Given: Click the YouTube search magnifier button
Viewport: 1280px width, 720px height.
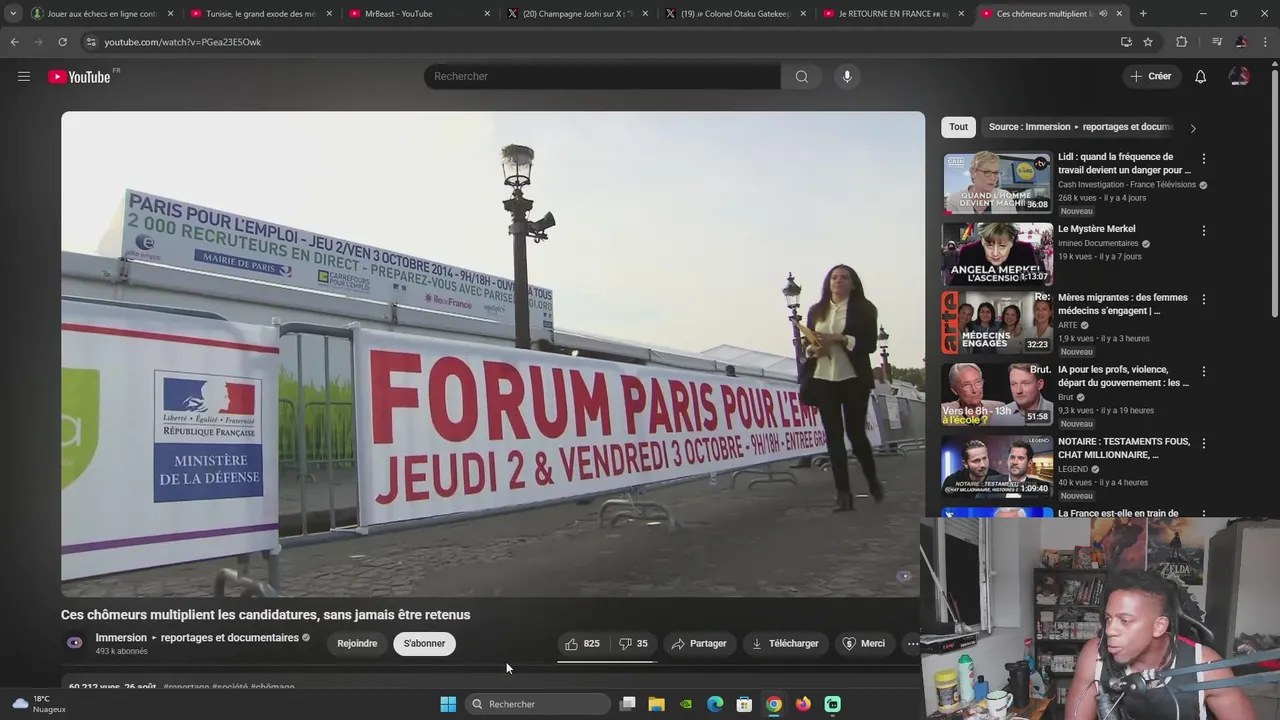Looking at the screenshot, I should point(801,76).
